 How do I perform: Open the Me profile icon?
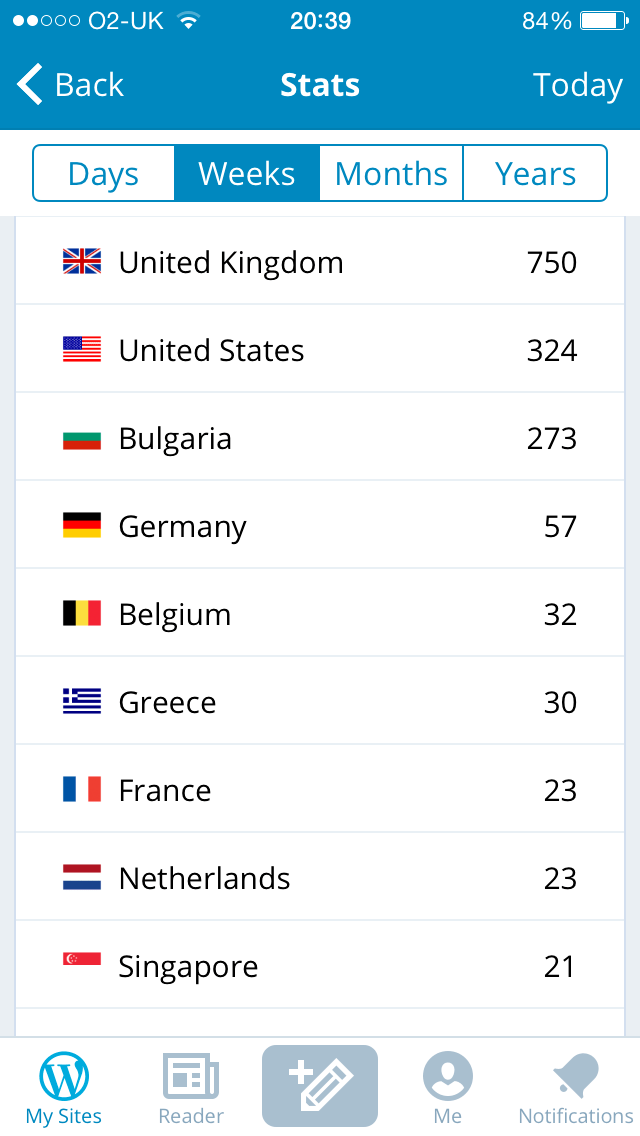(448, 1077)
